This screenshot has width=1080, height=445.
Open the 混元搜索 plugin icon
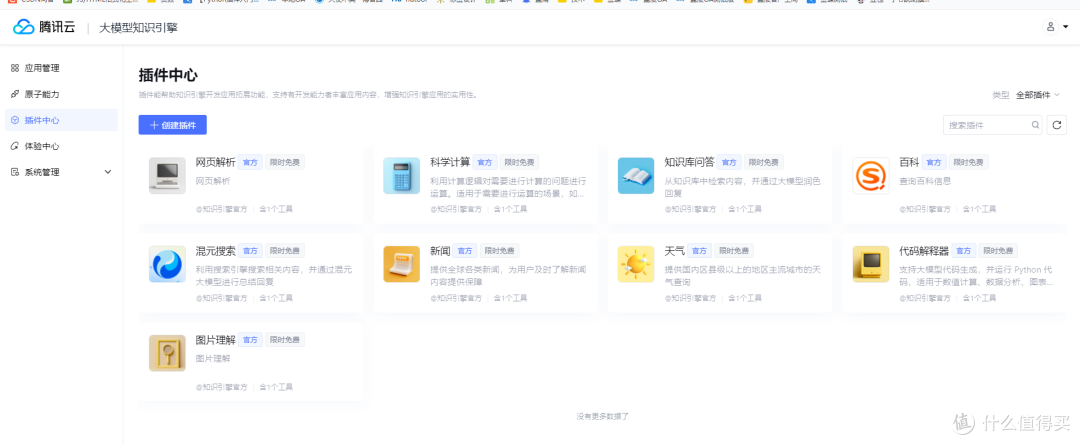[167, 264]
